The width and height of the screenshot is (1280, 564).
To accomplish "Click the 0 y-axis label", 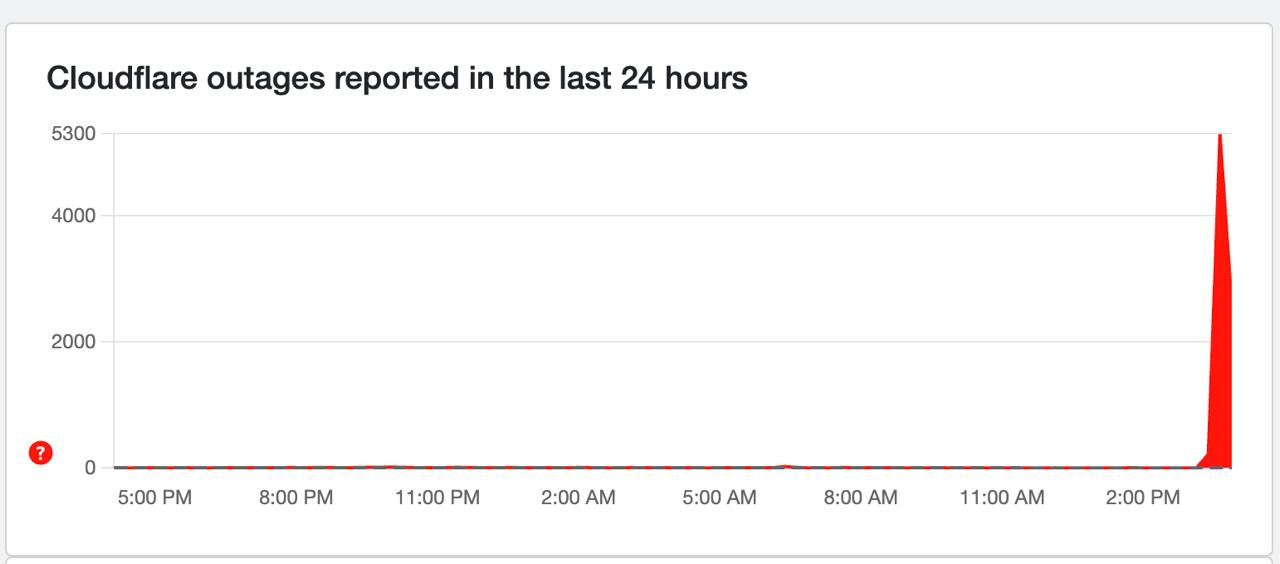I will click(x=90, y=467).
